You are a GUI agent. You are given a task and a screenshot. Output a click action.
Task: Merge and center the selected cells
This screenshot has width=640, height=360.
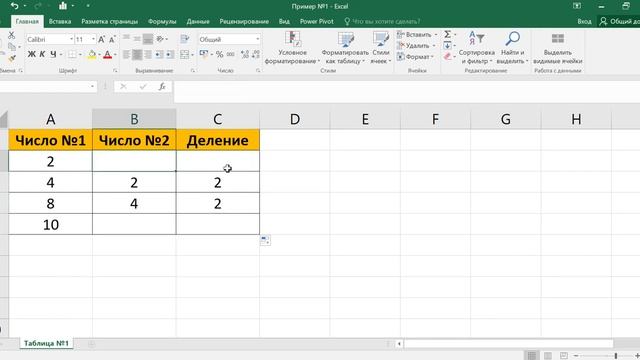[184, 54]
